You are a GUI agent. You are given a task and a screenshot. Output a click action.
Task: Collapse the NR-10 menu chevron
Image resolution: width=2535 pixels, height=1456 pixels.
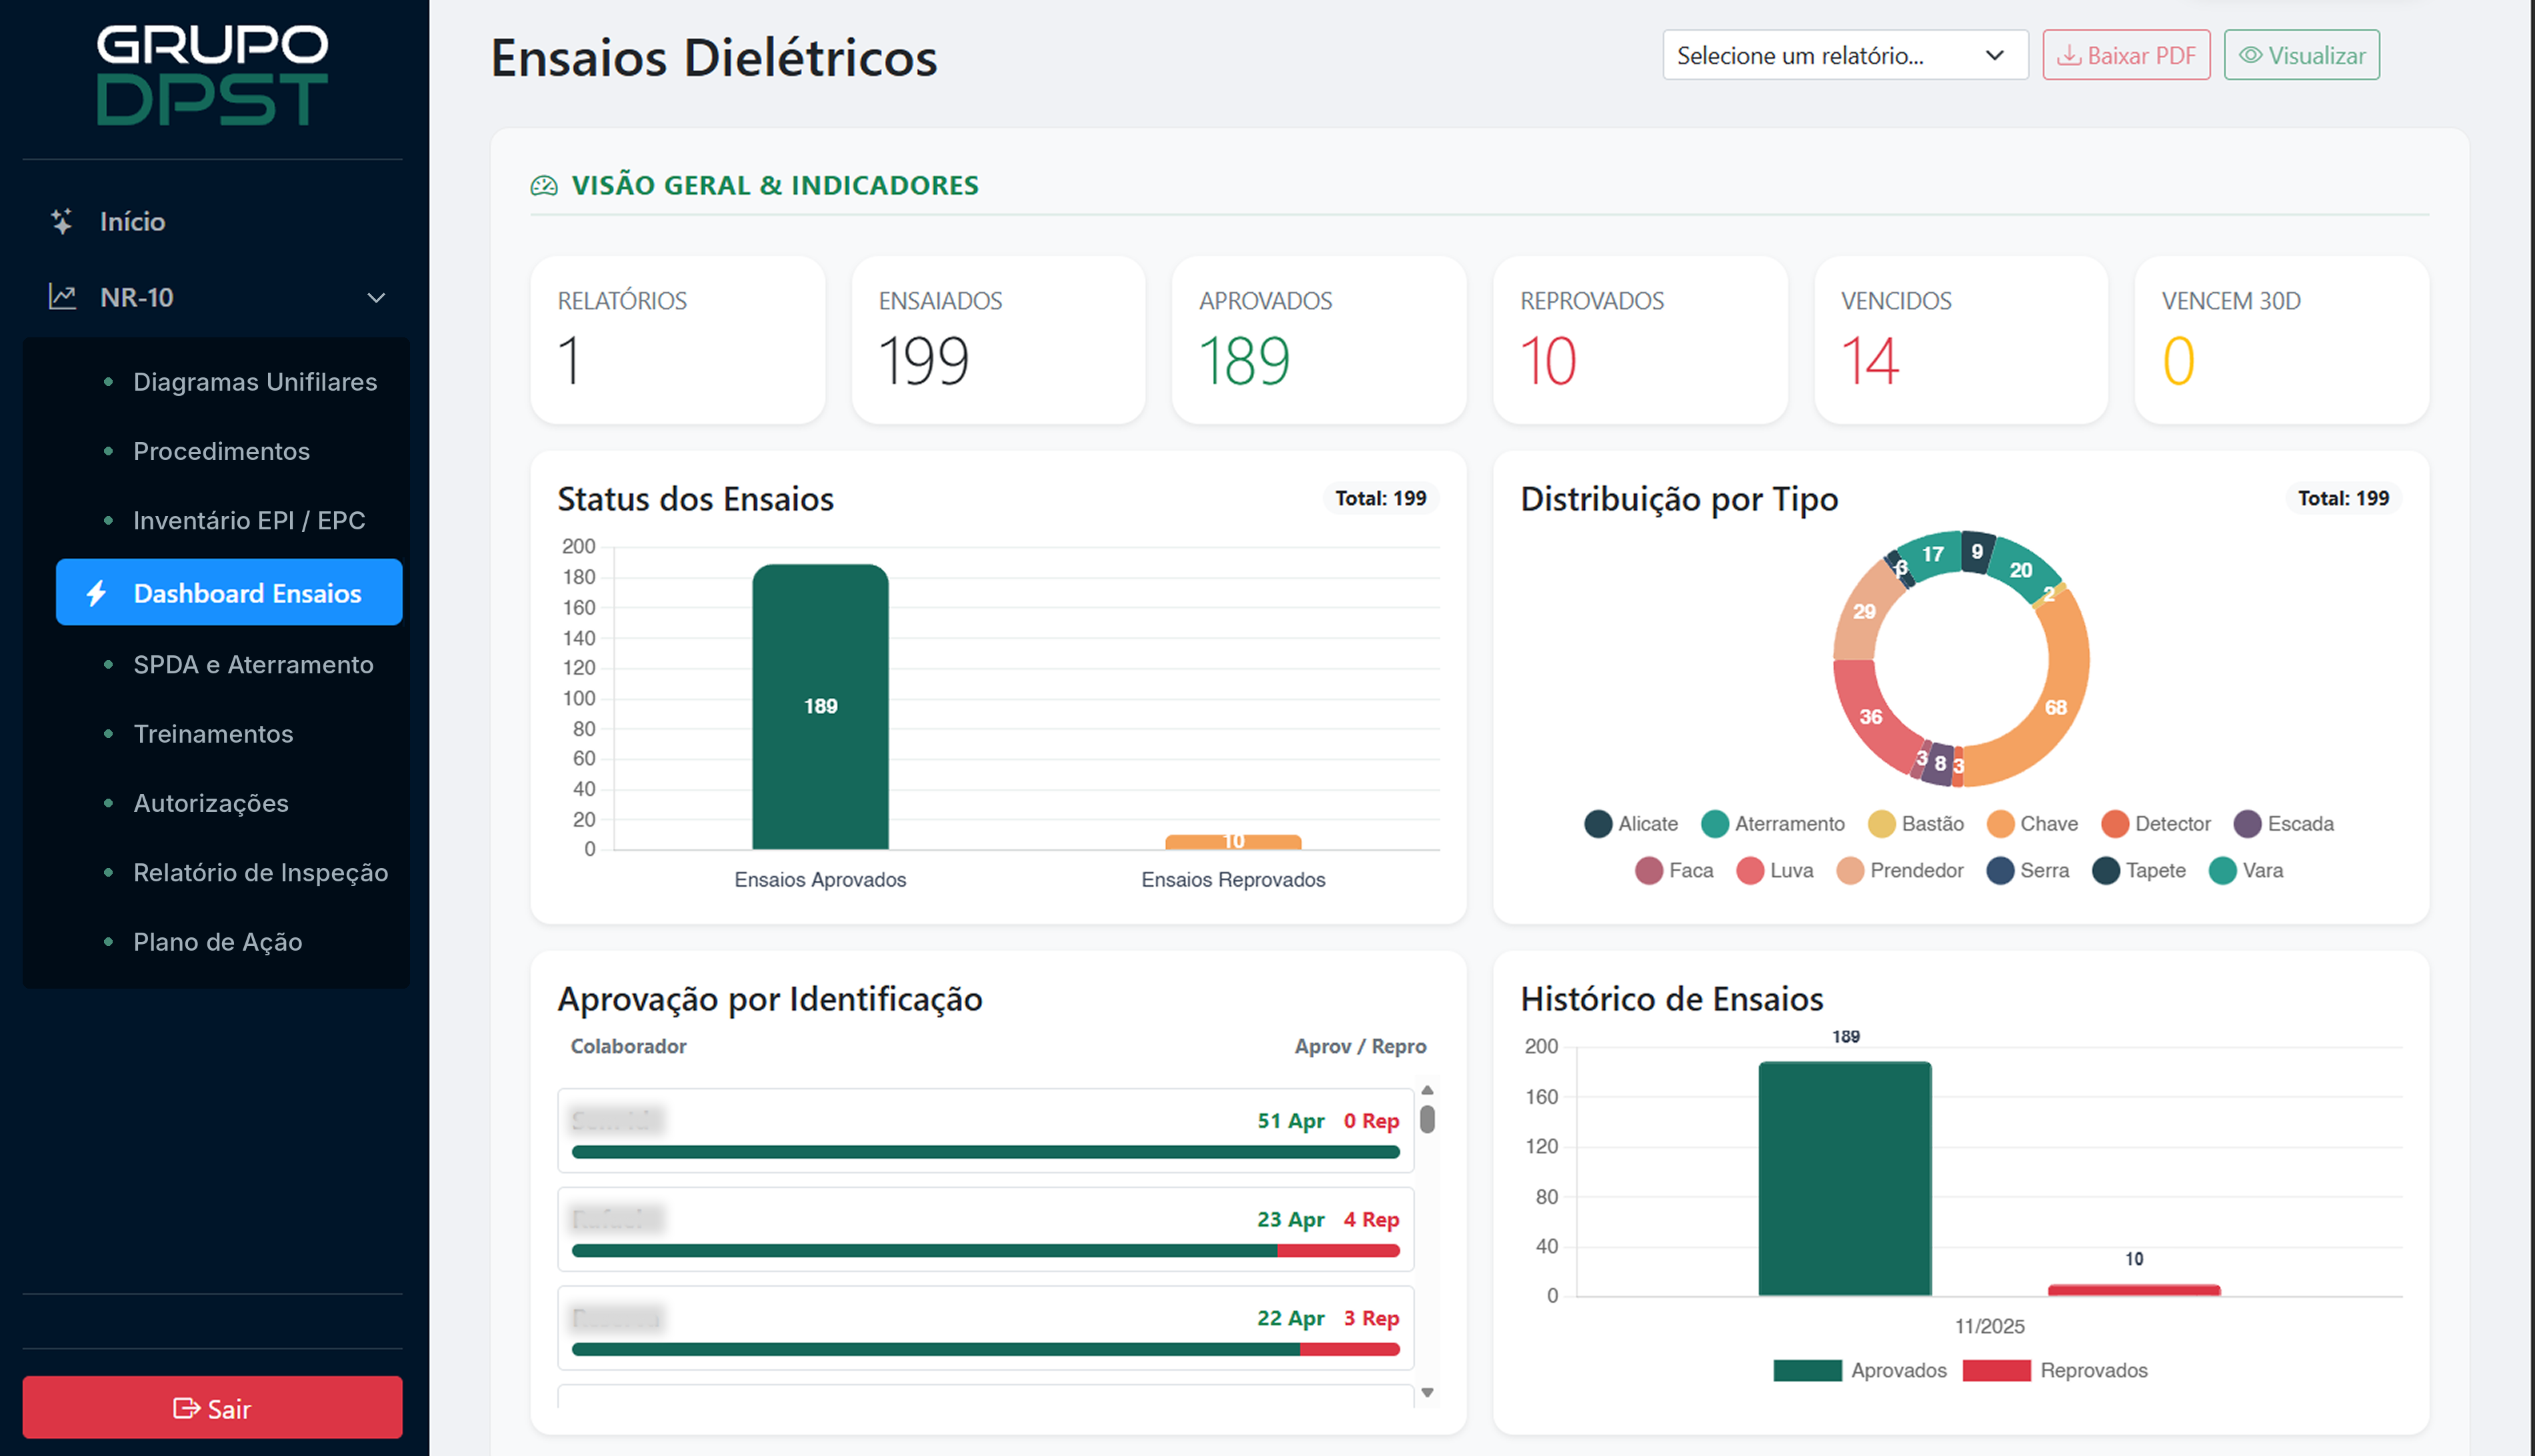376,298
